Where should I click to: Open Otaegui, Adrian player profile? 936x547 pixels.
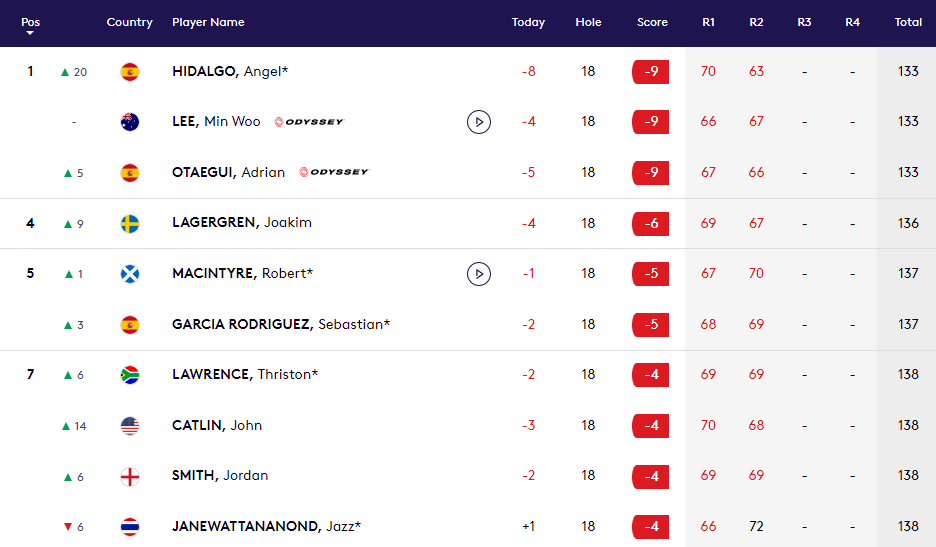[x=228, y=172]
